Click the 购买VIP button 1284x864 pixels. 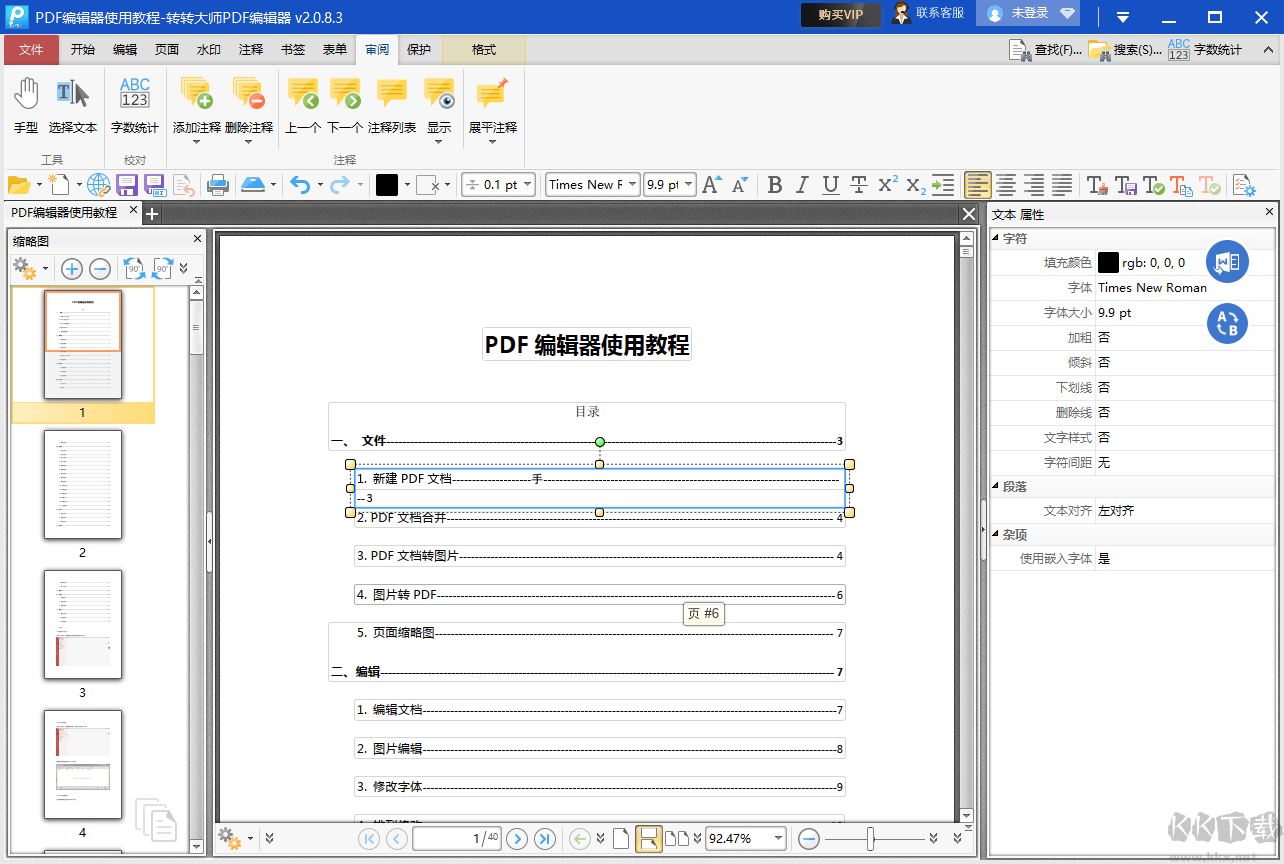pos(840,15)
